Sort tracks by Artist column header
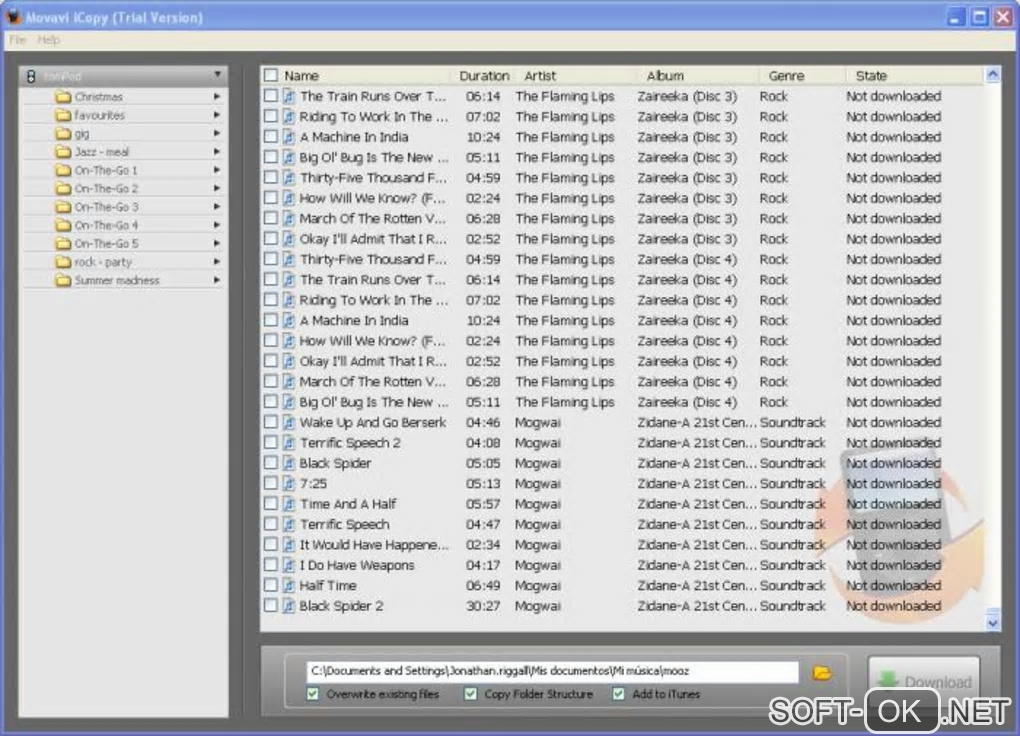The height and width of the screenshot is (736, 1020). coord(540,75)
